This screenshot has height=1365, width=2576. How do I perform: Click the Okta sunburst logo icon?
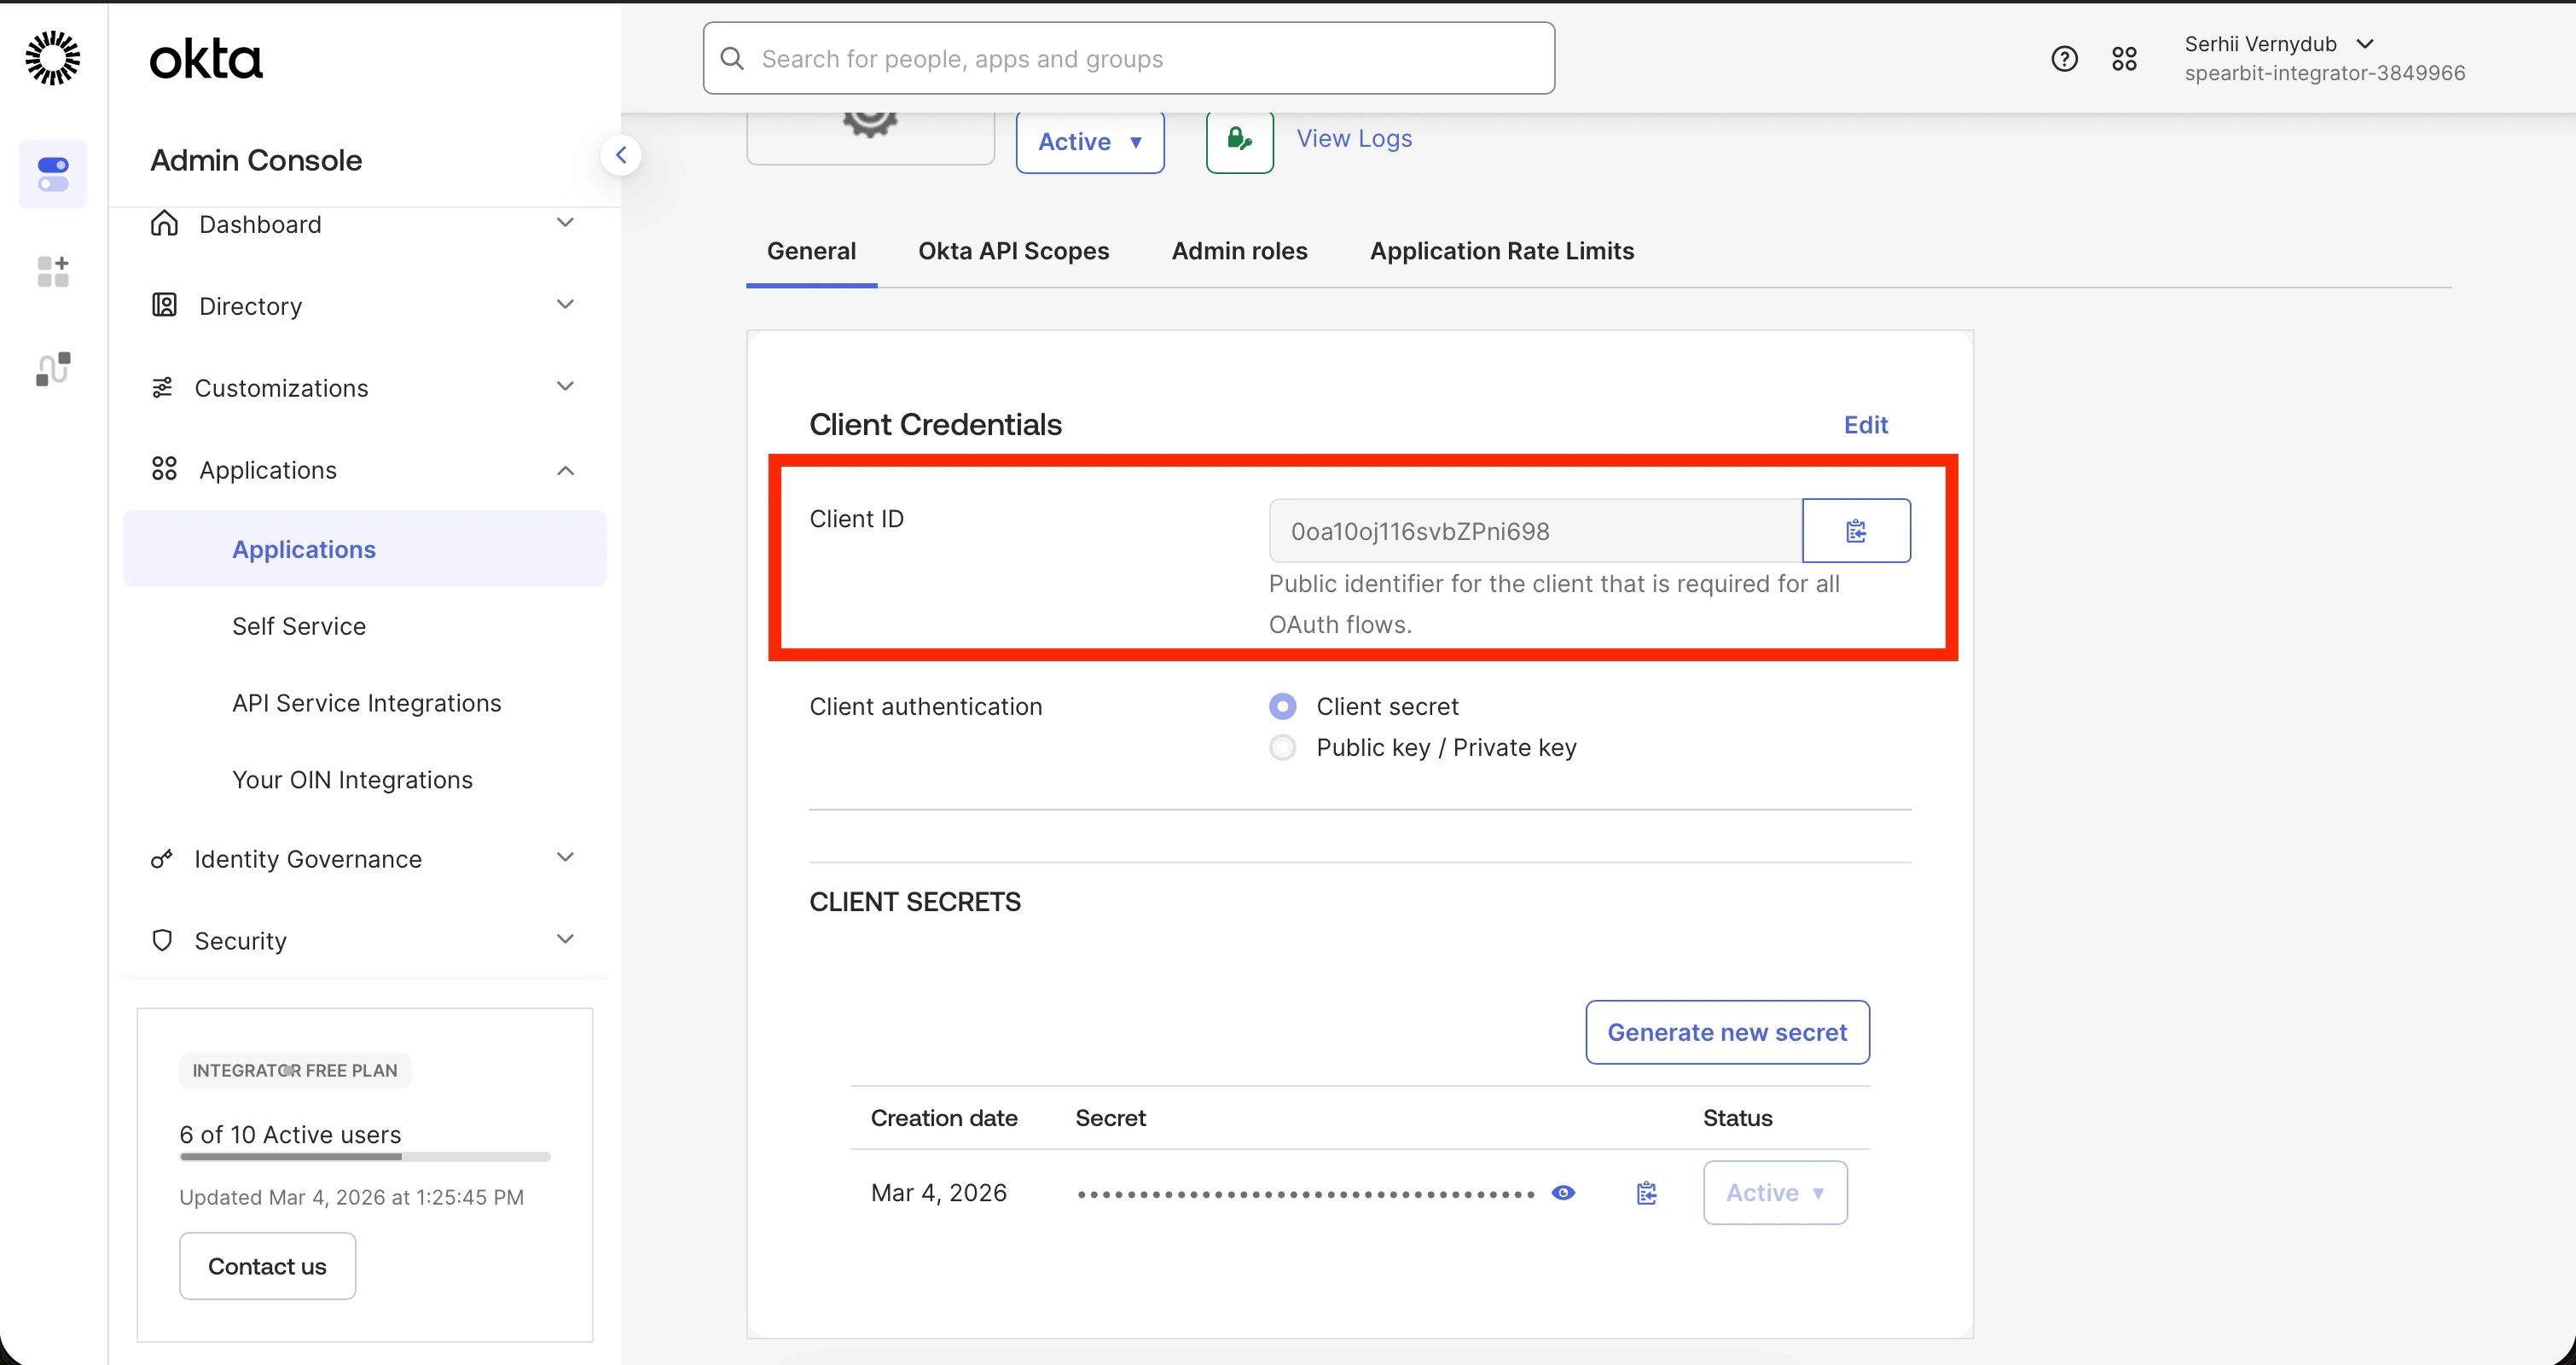(53, 58)
